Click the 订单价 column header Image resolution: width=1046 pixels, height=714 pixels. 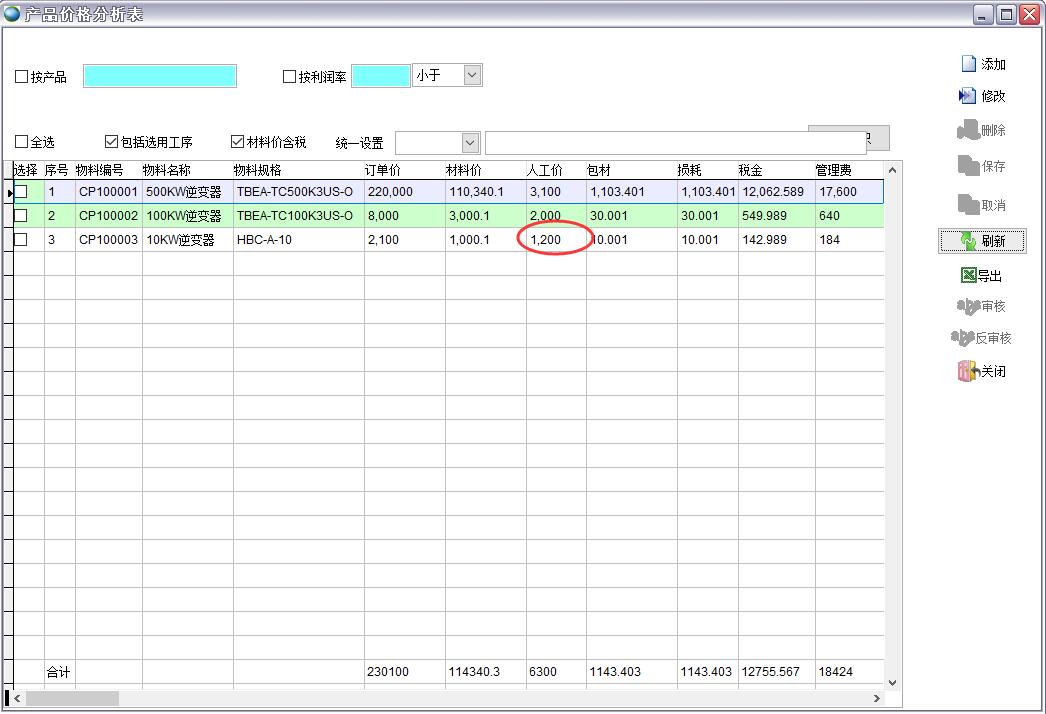pyautogui.click(x=402, y=170)
